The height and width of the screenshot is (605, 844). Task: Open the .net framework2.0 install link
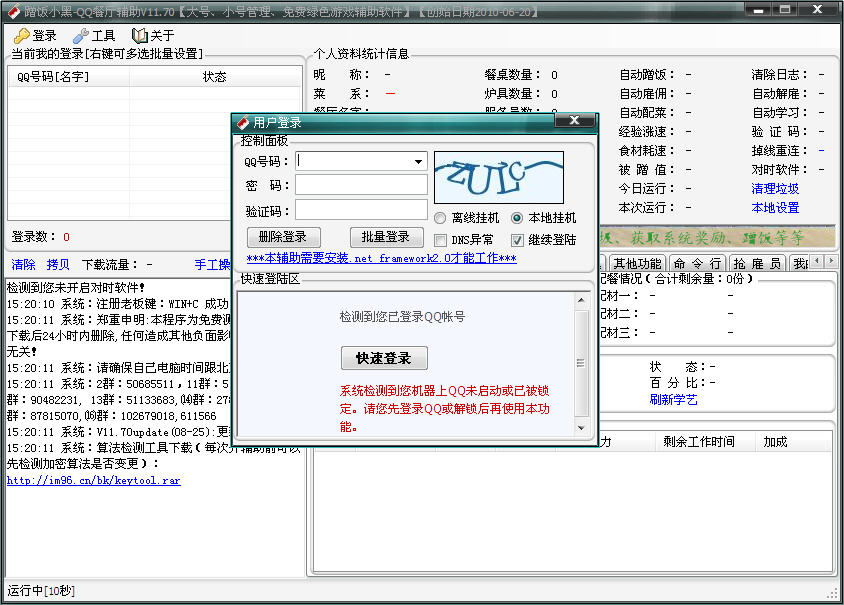pyautogui.click(x=381, y=258)
